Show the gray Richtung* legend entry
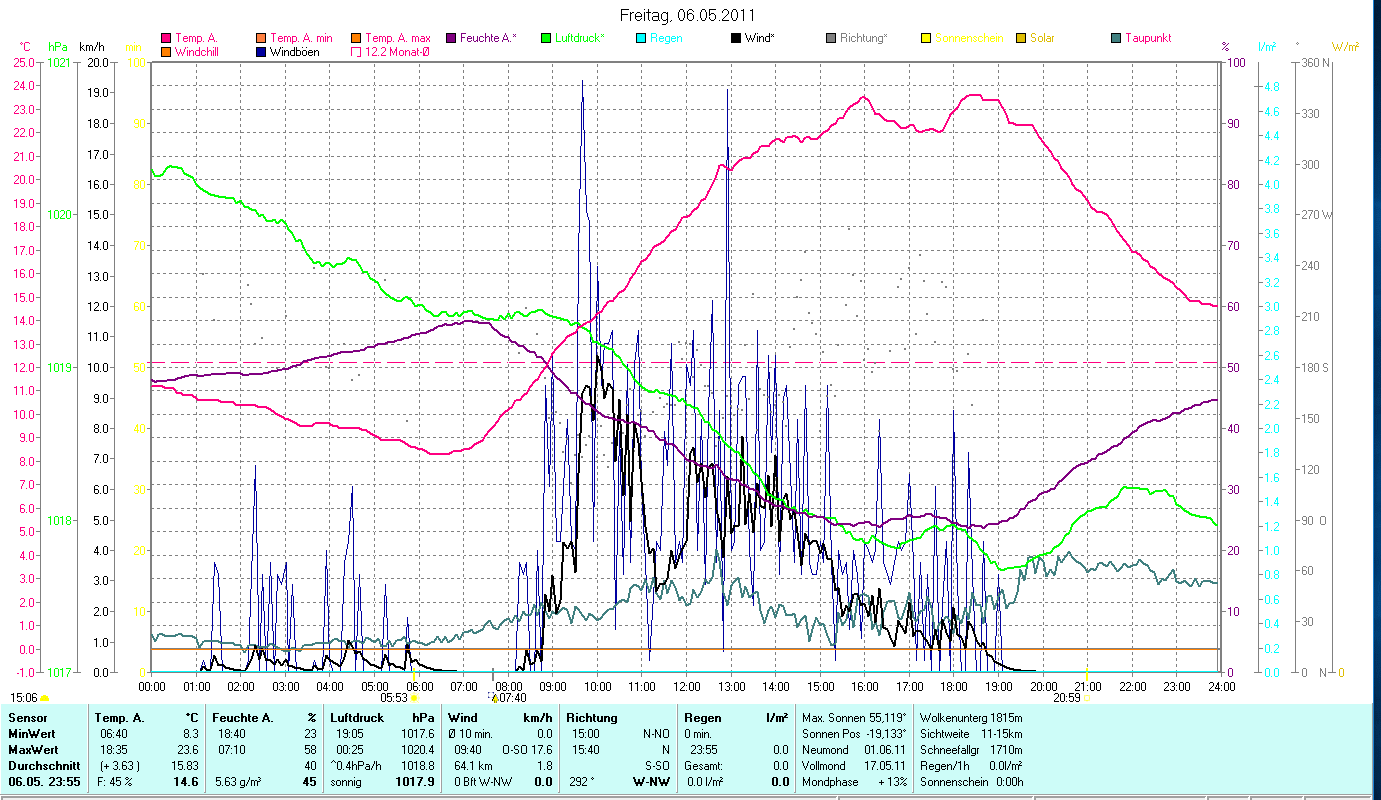 coord(830,38)
